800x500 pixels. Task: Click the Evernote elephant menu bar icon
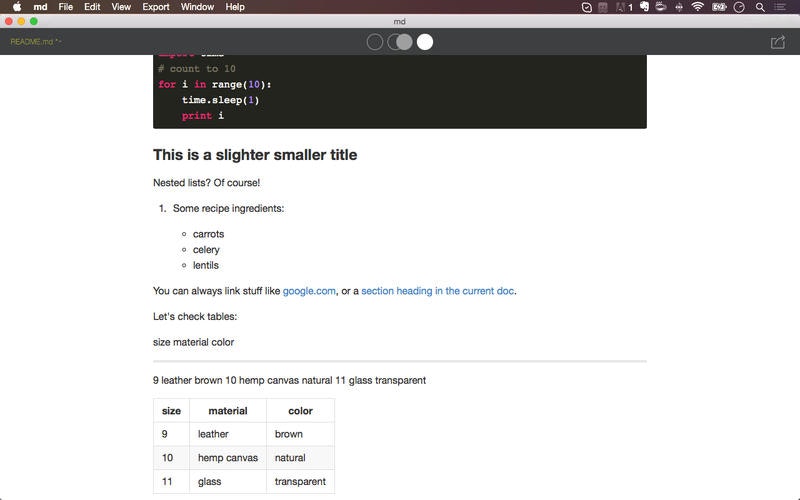(644, 7)
